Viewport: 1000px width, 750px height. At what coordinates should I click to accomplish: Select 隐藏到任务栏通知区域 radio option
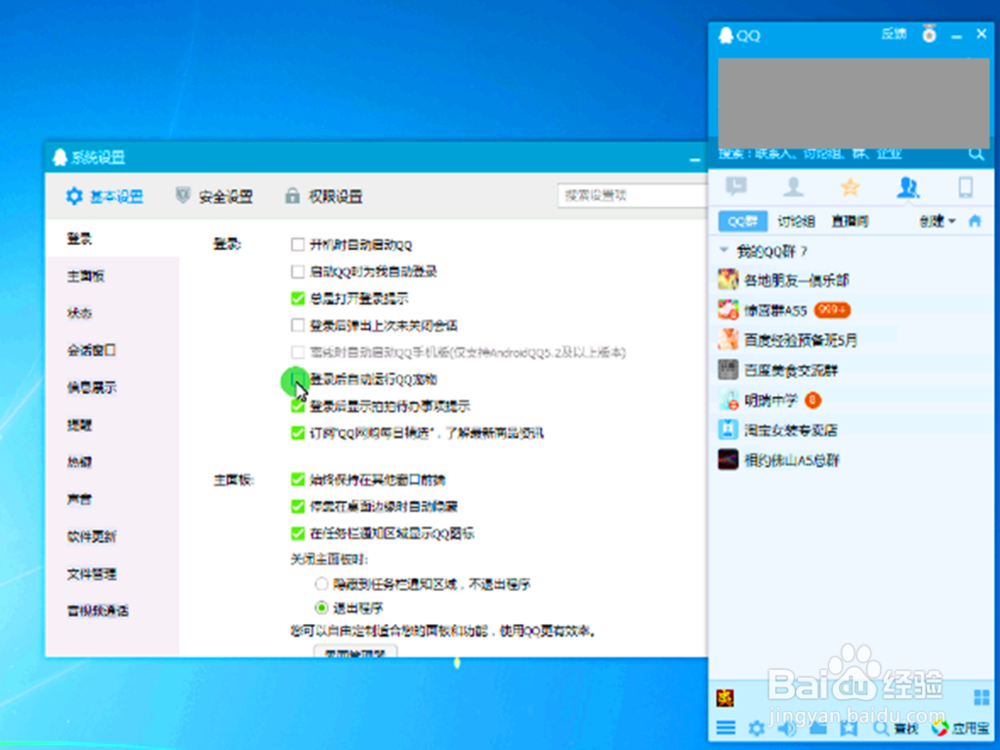(321, 584)
